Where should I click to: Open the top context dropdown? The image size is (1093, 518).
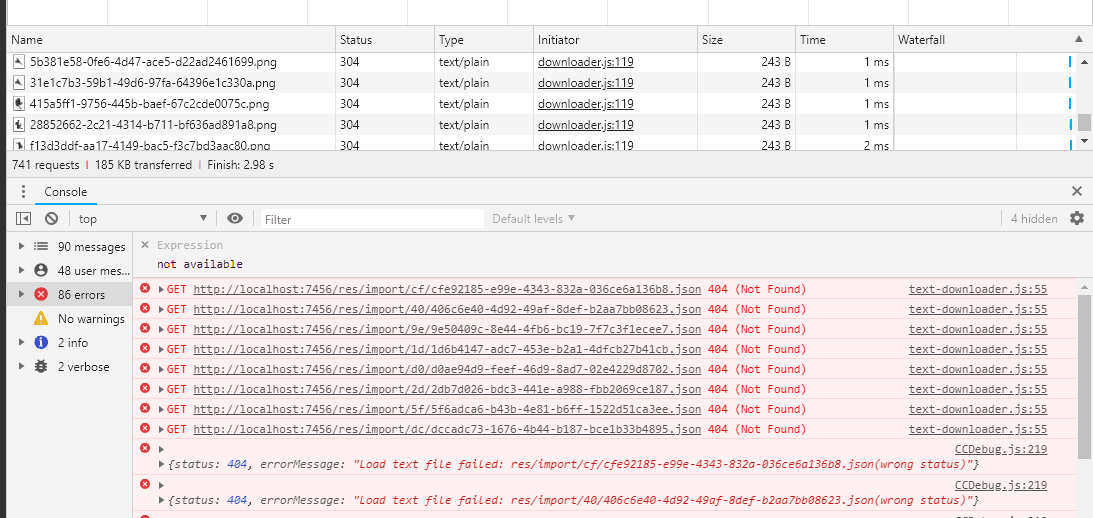click(x=142, y=219)
